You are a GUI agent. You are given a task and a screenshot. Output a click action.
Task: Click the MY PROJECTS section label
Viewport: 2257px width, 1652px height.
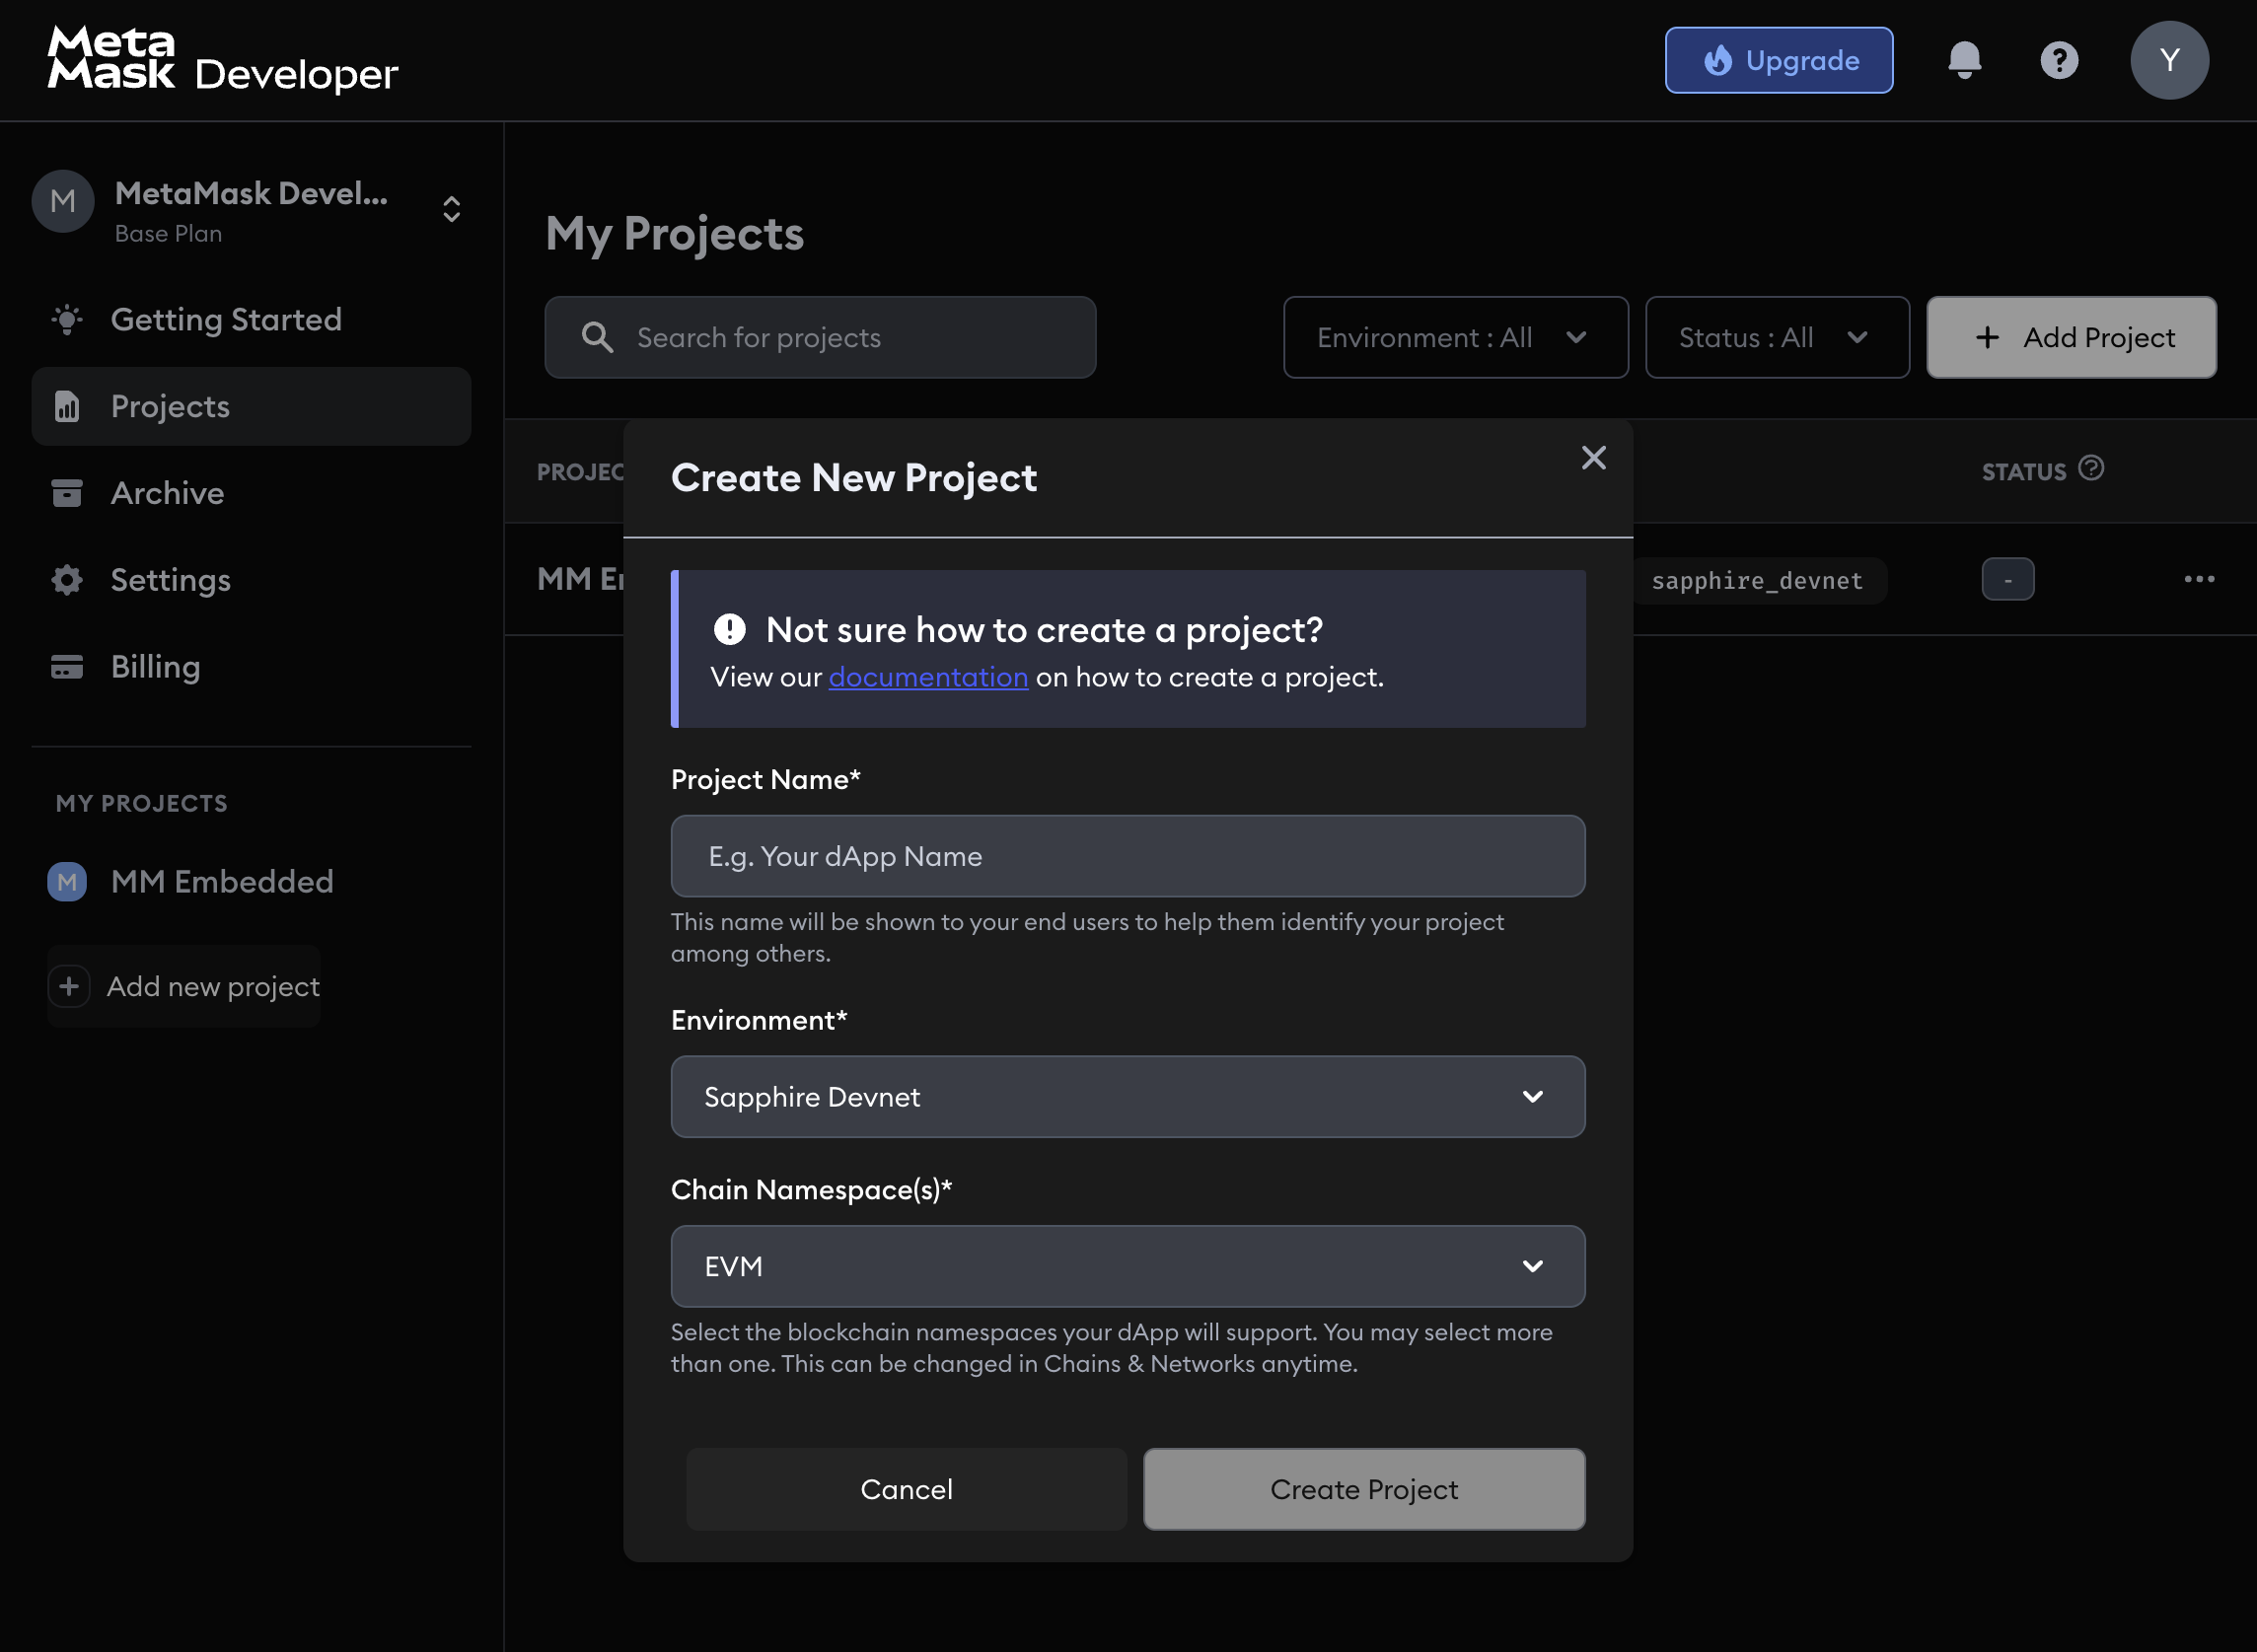click(142, 803)
